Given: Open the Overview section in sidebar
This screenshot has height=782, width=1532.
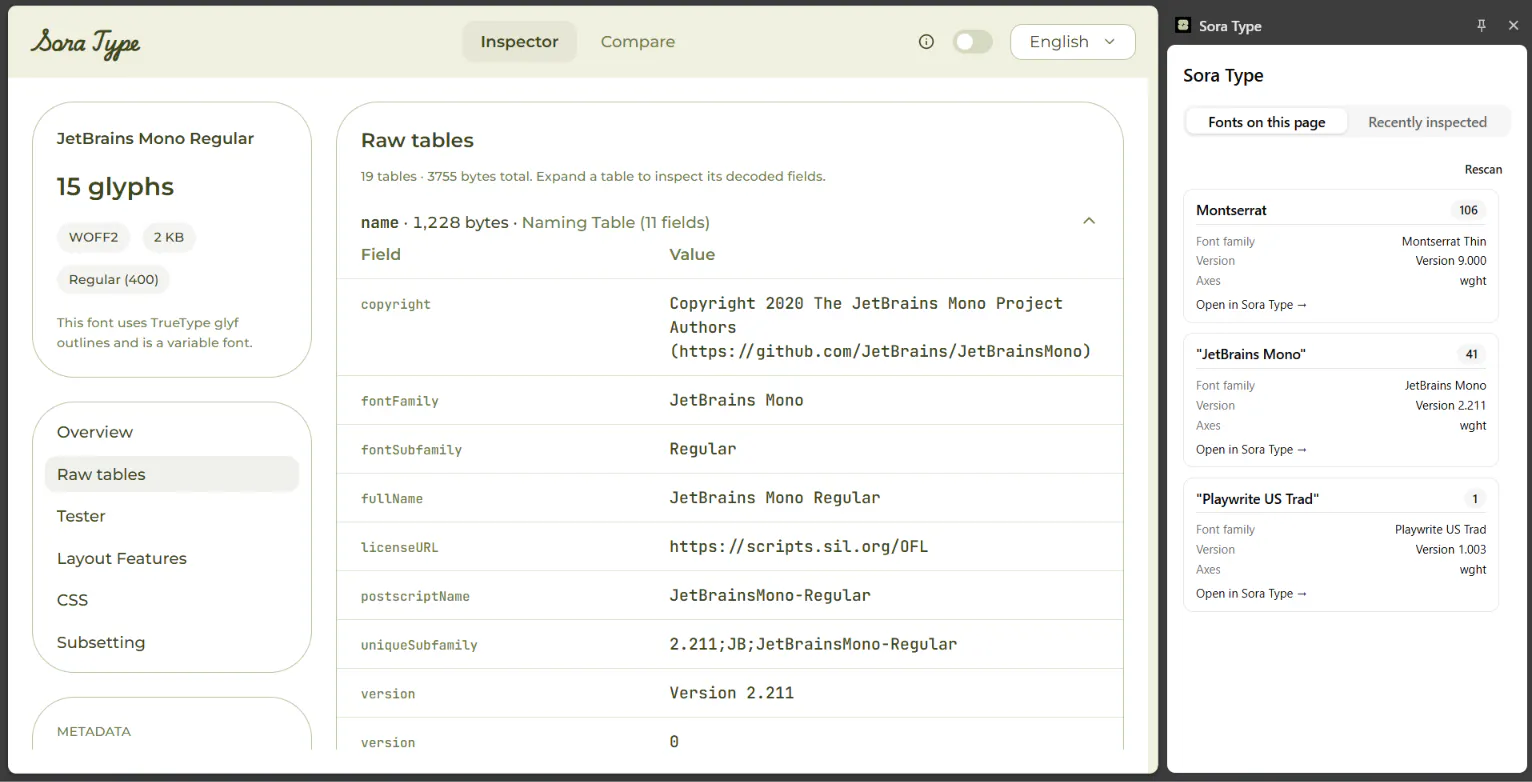Looking at the screenshot, I should pyautogui.click(x=172, y=432).
